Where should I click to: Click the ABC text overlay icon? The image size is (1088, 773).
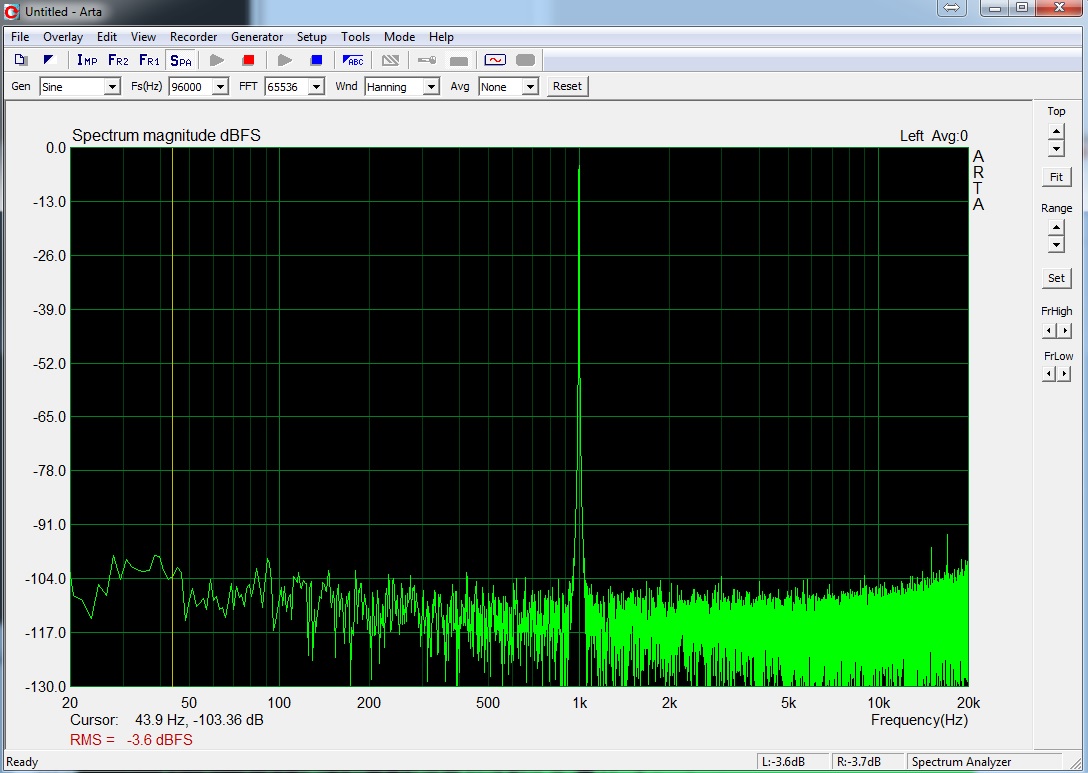[353, 60]
